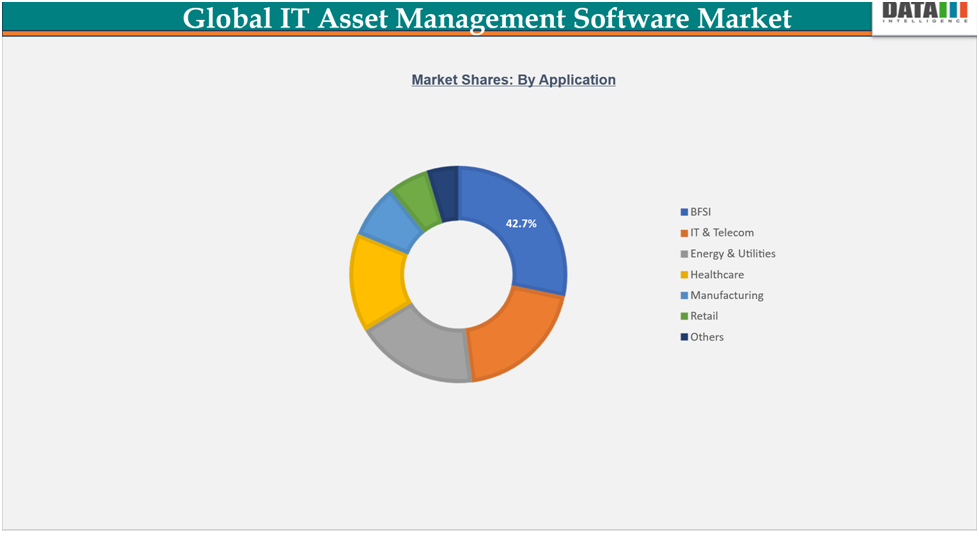This screenshot has width=979, height=552.
Task: Click the orange IT & Telecom donut slice
Action: click(516, 334)
